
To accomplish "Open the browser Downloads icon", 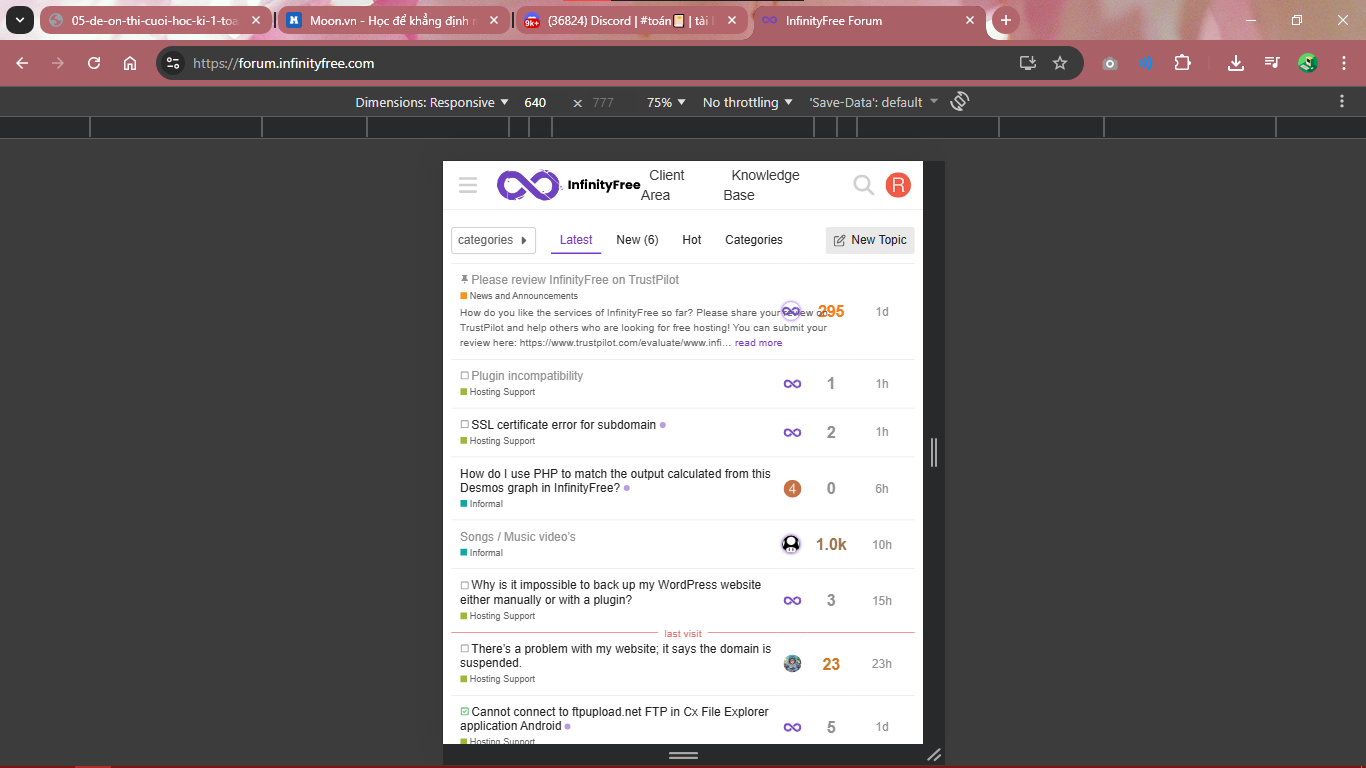I will click(1236, 63).
